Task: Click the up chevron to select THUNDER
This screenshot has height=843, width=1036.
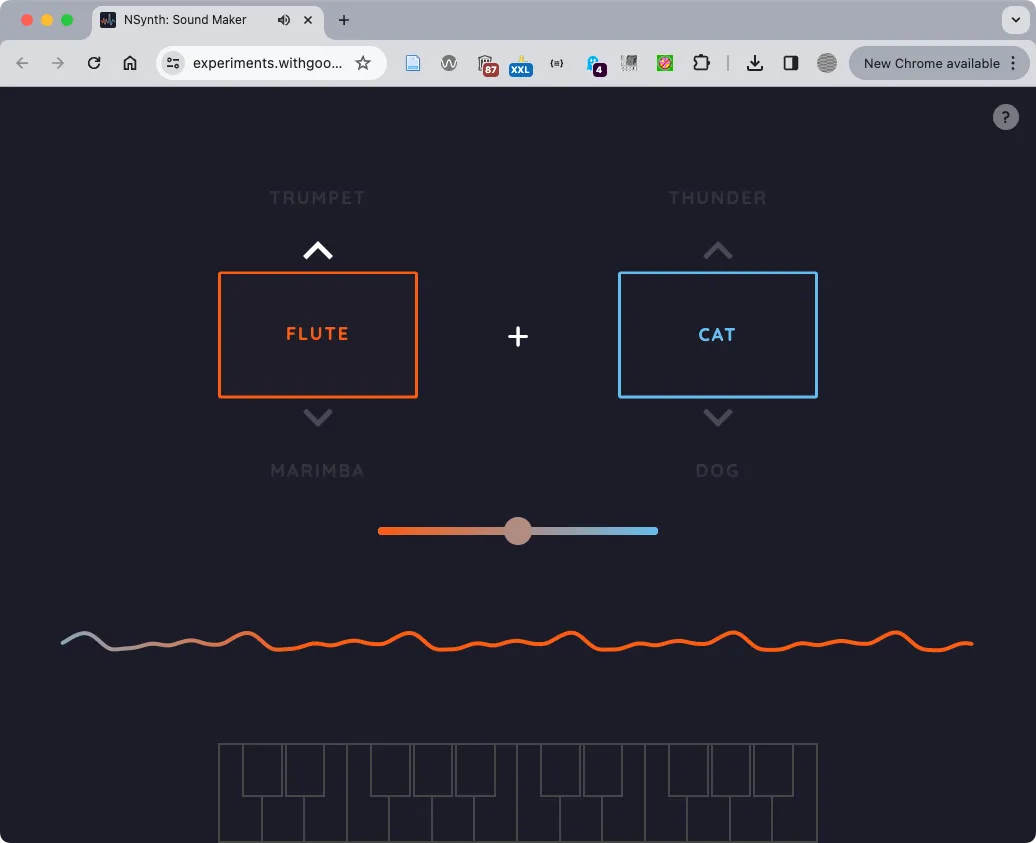Action: tap(717, 249)
